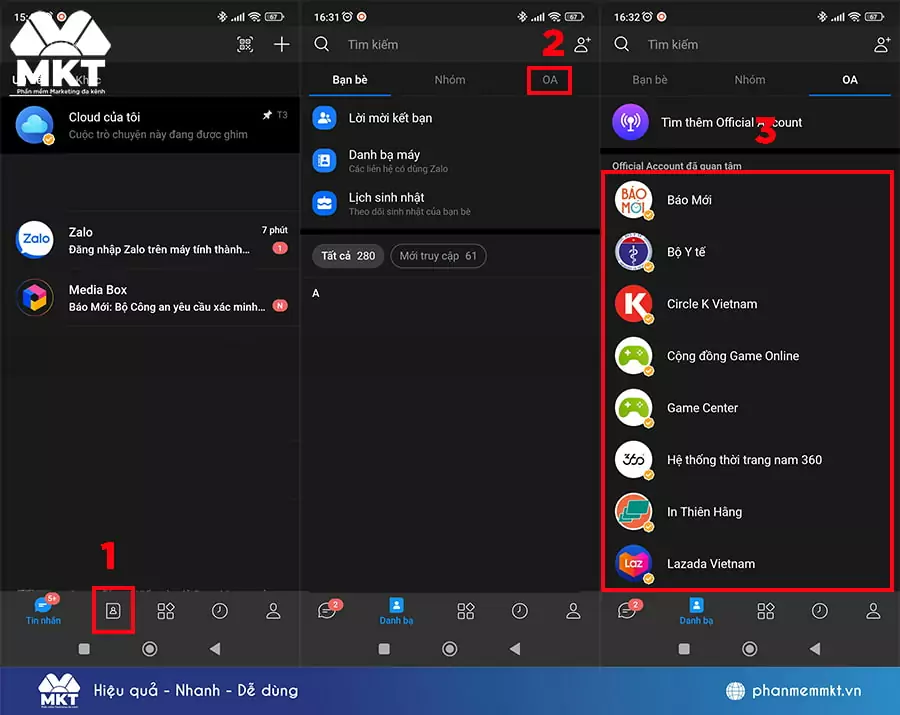
Task: Open Danh bạ máy
Action: click(x=450, y=161)
